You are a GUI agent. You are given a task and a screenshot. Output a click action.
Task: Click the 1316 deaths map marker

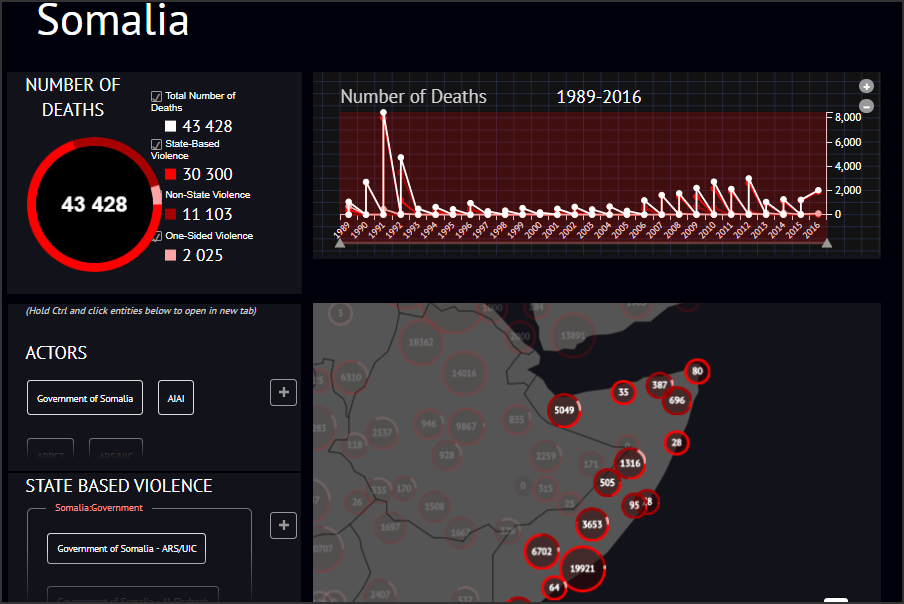(x=629, y=463)
